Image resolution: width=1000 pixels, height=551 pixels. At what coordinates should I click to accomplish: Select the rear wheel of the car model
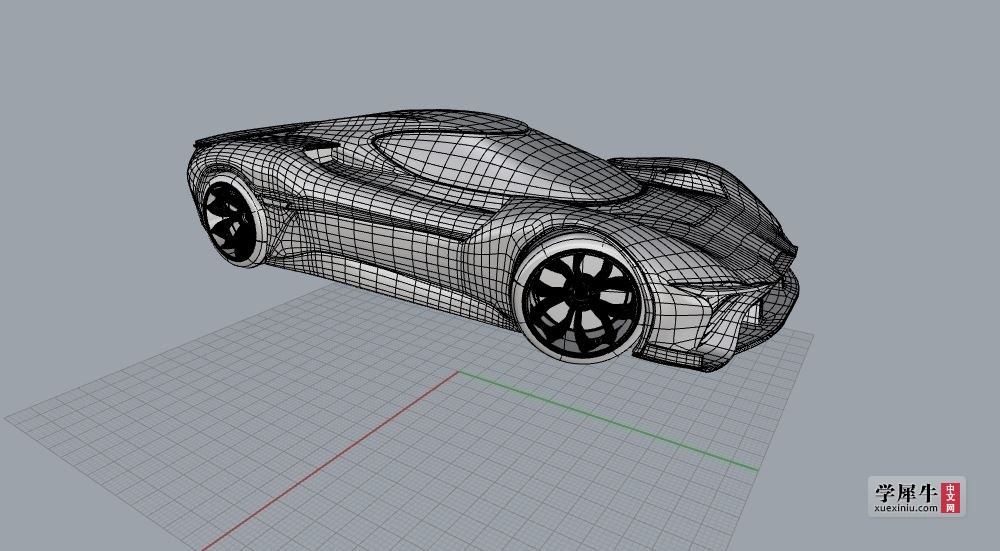232,221
